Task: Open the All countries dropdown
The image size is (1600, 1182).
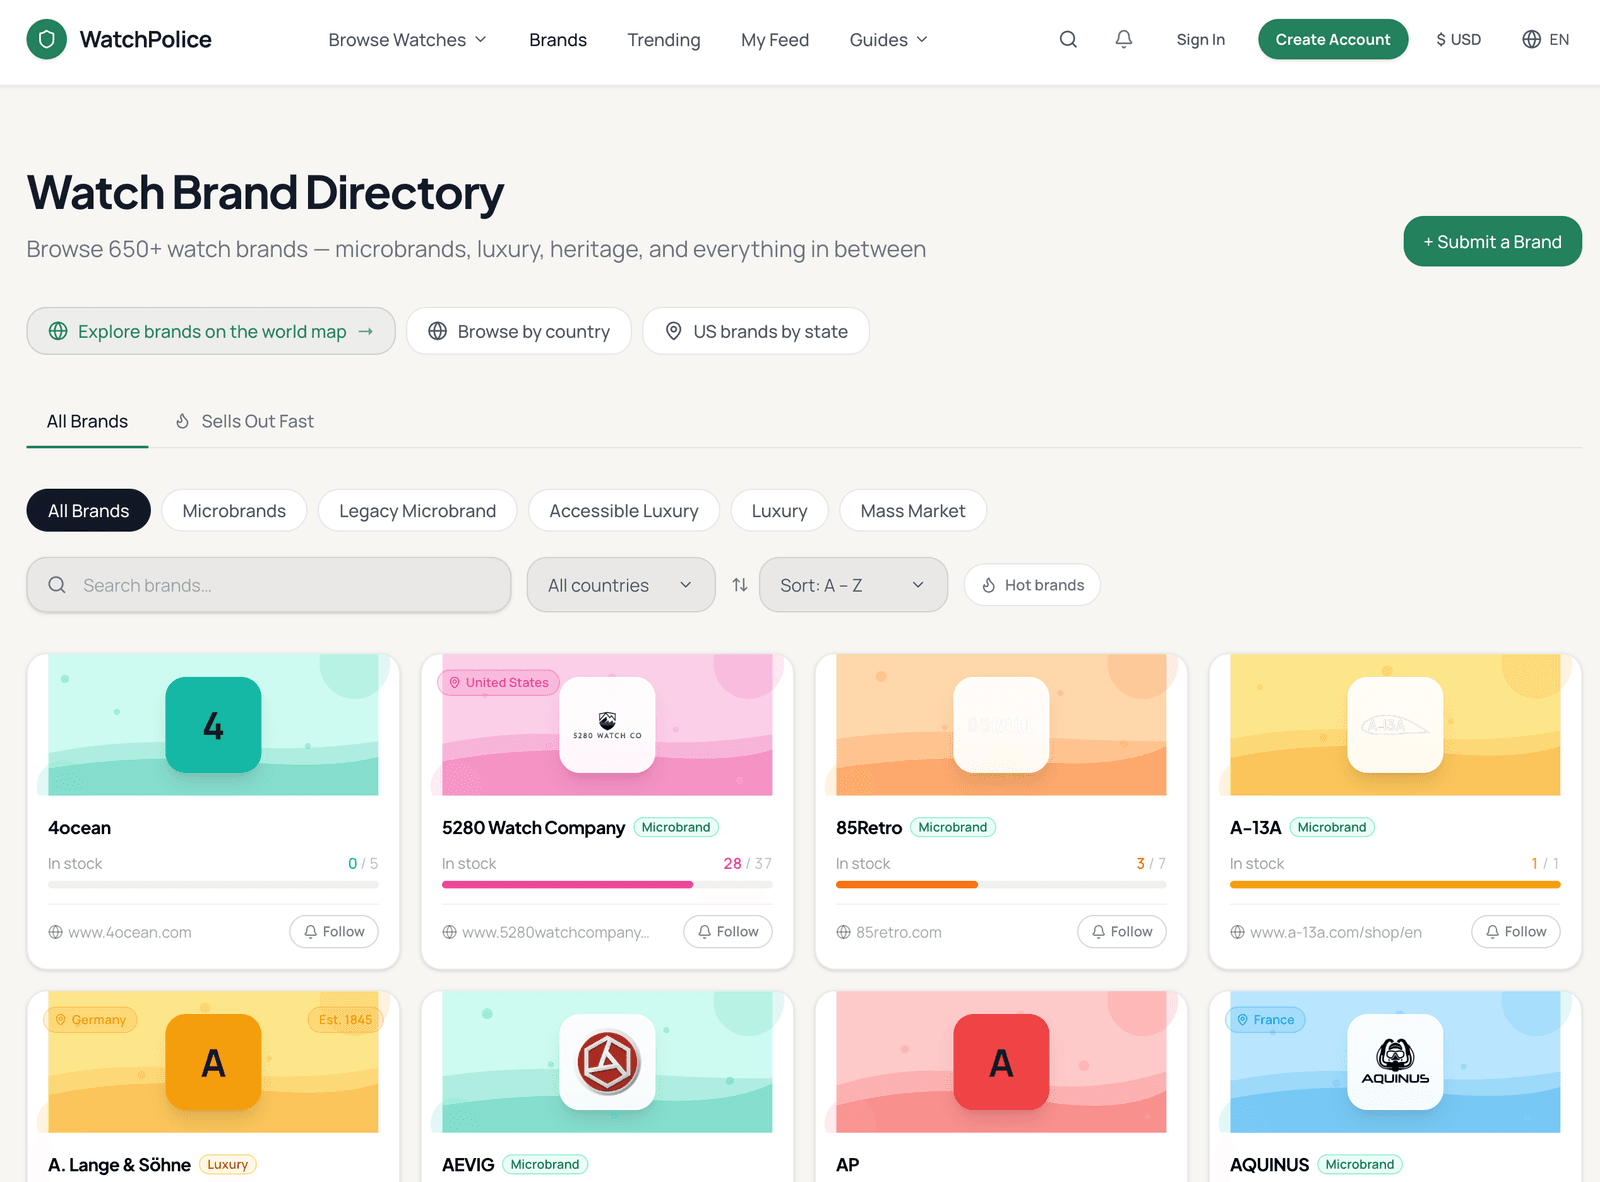Action: (621, 585)
